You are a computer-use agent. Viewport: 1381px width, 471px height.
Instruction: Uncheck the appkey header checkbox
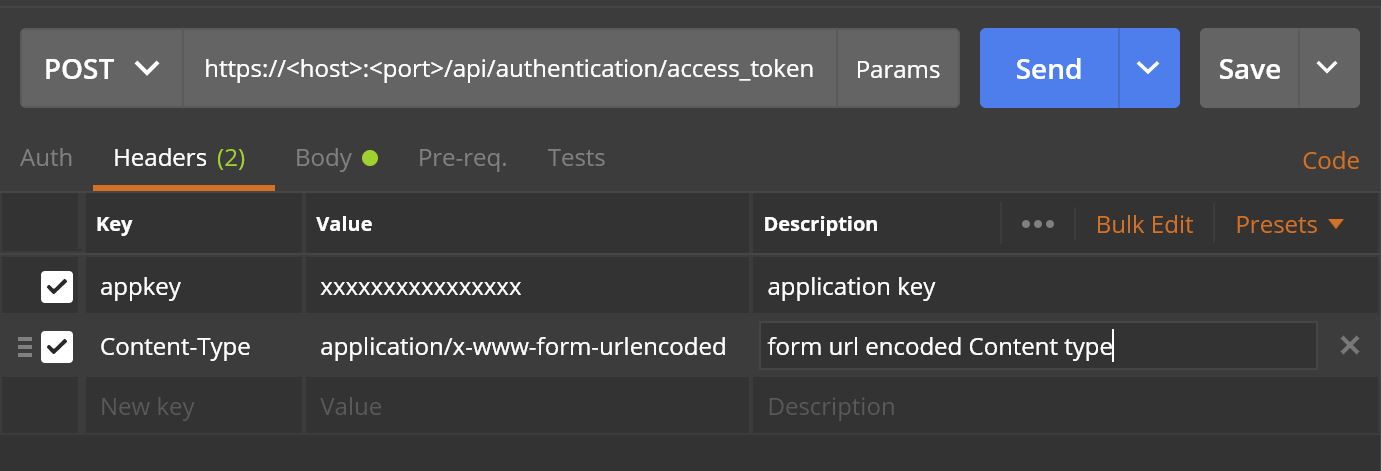57,288
